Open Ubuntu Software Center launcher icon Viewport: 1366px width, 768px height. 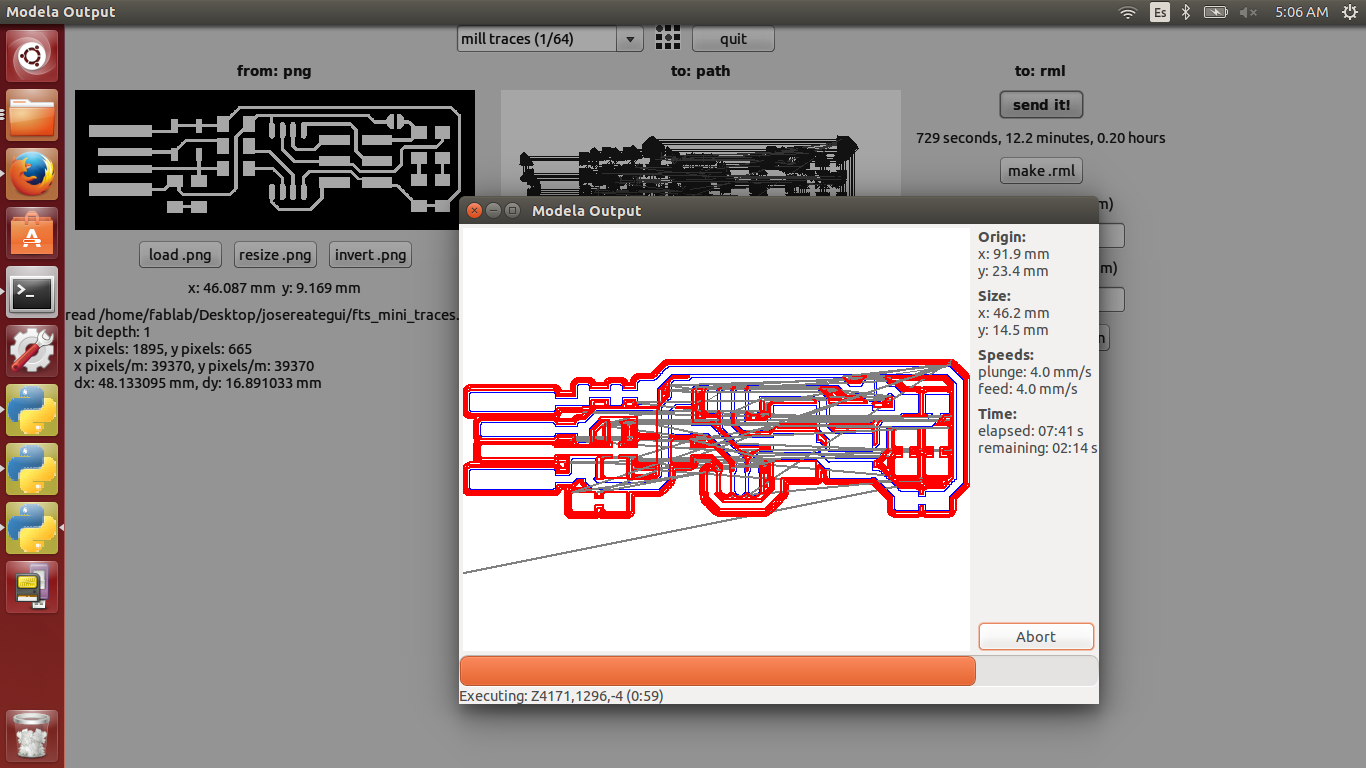32,233
